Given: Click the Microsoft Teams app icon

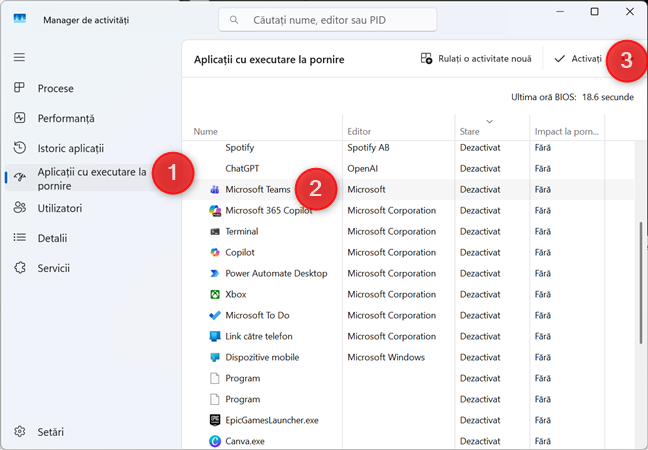Looking at the screenshot, I should click(214, 189).
